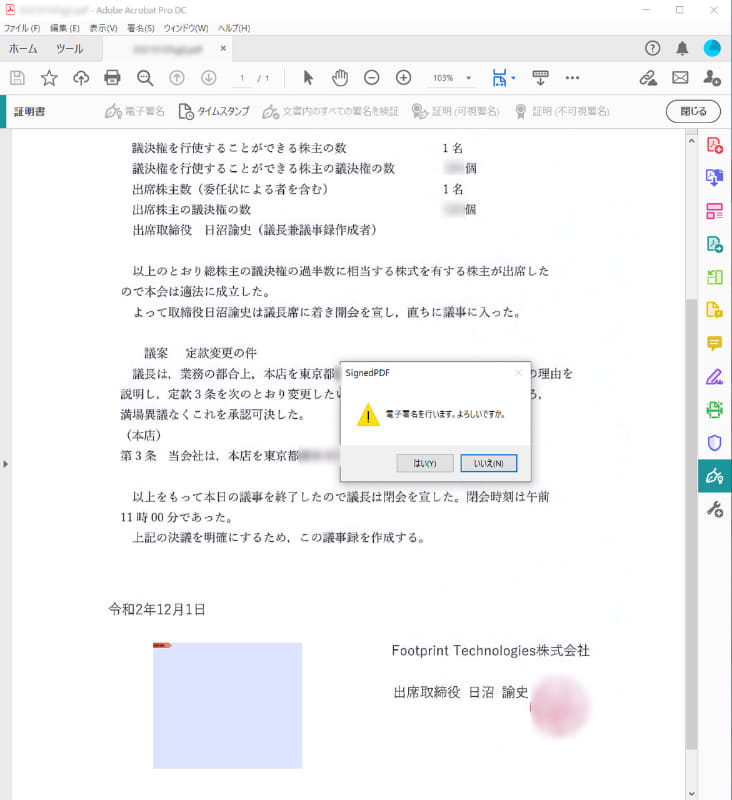Open the notifications bell
This screenshot has width=732, height=800.
coord(682,48)
